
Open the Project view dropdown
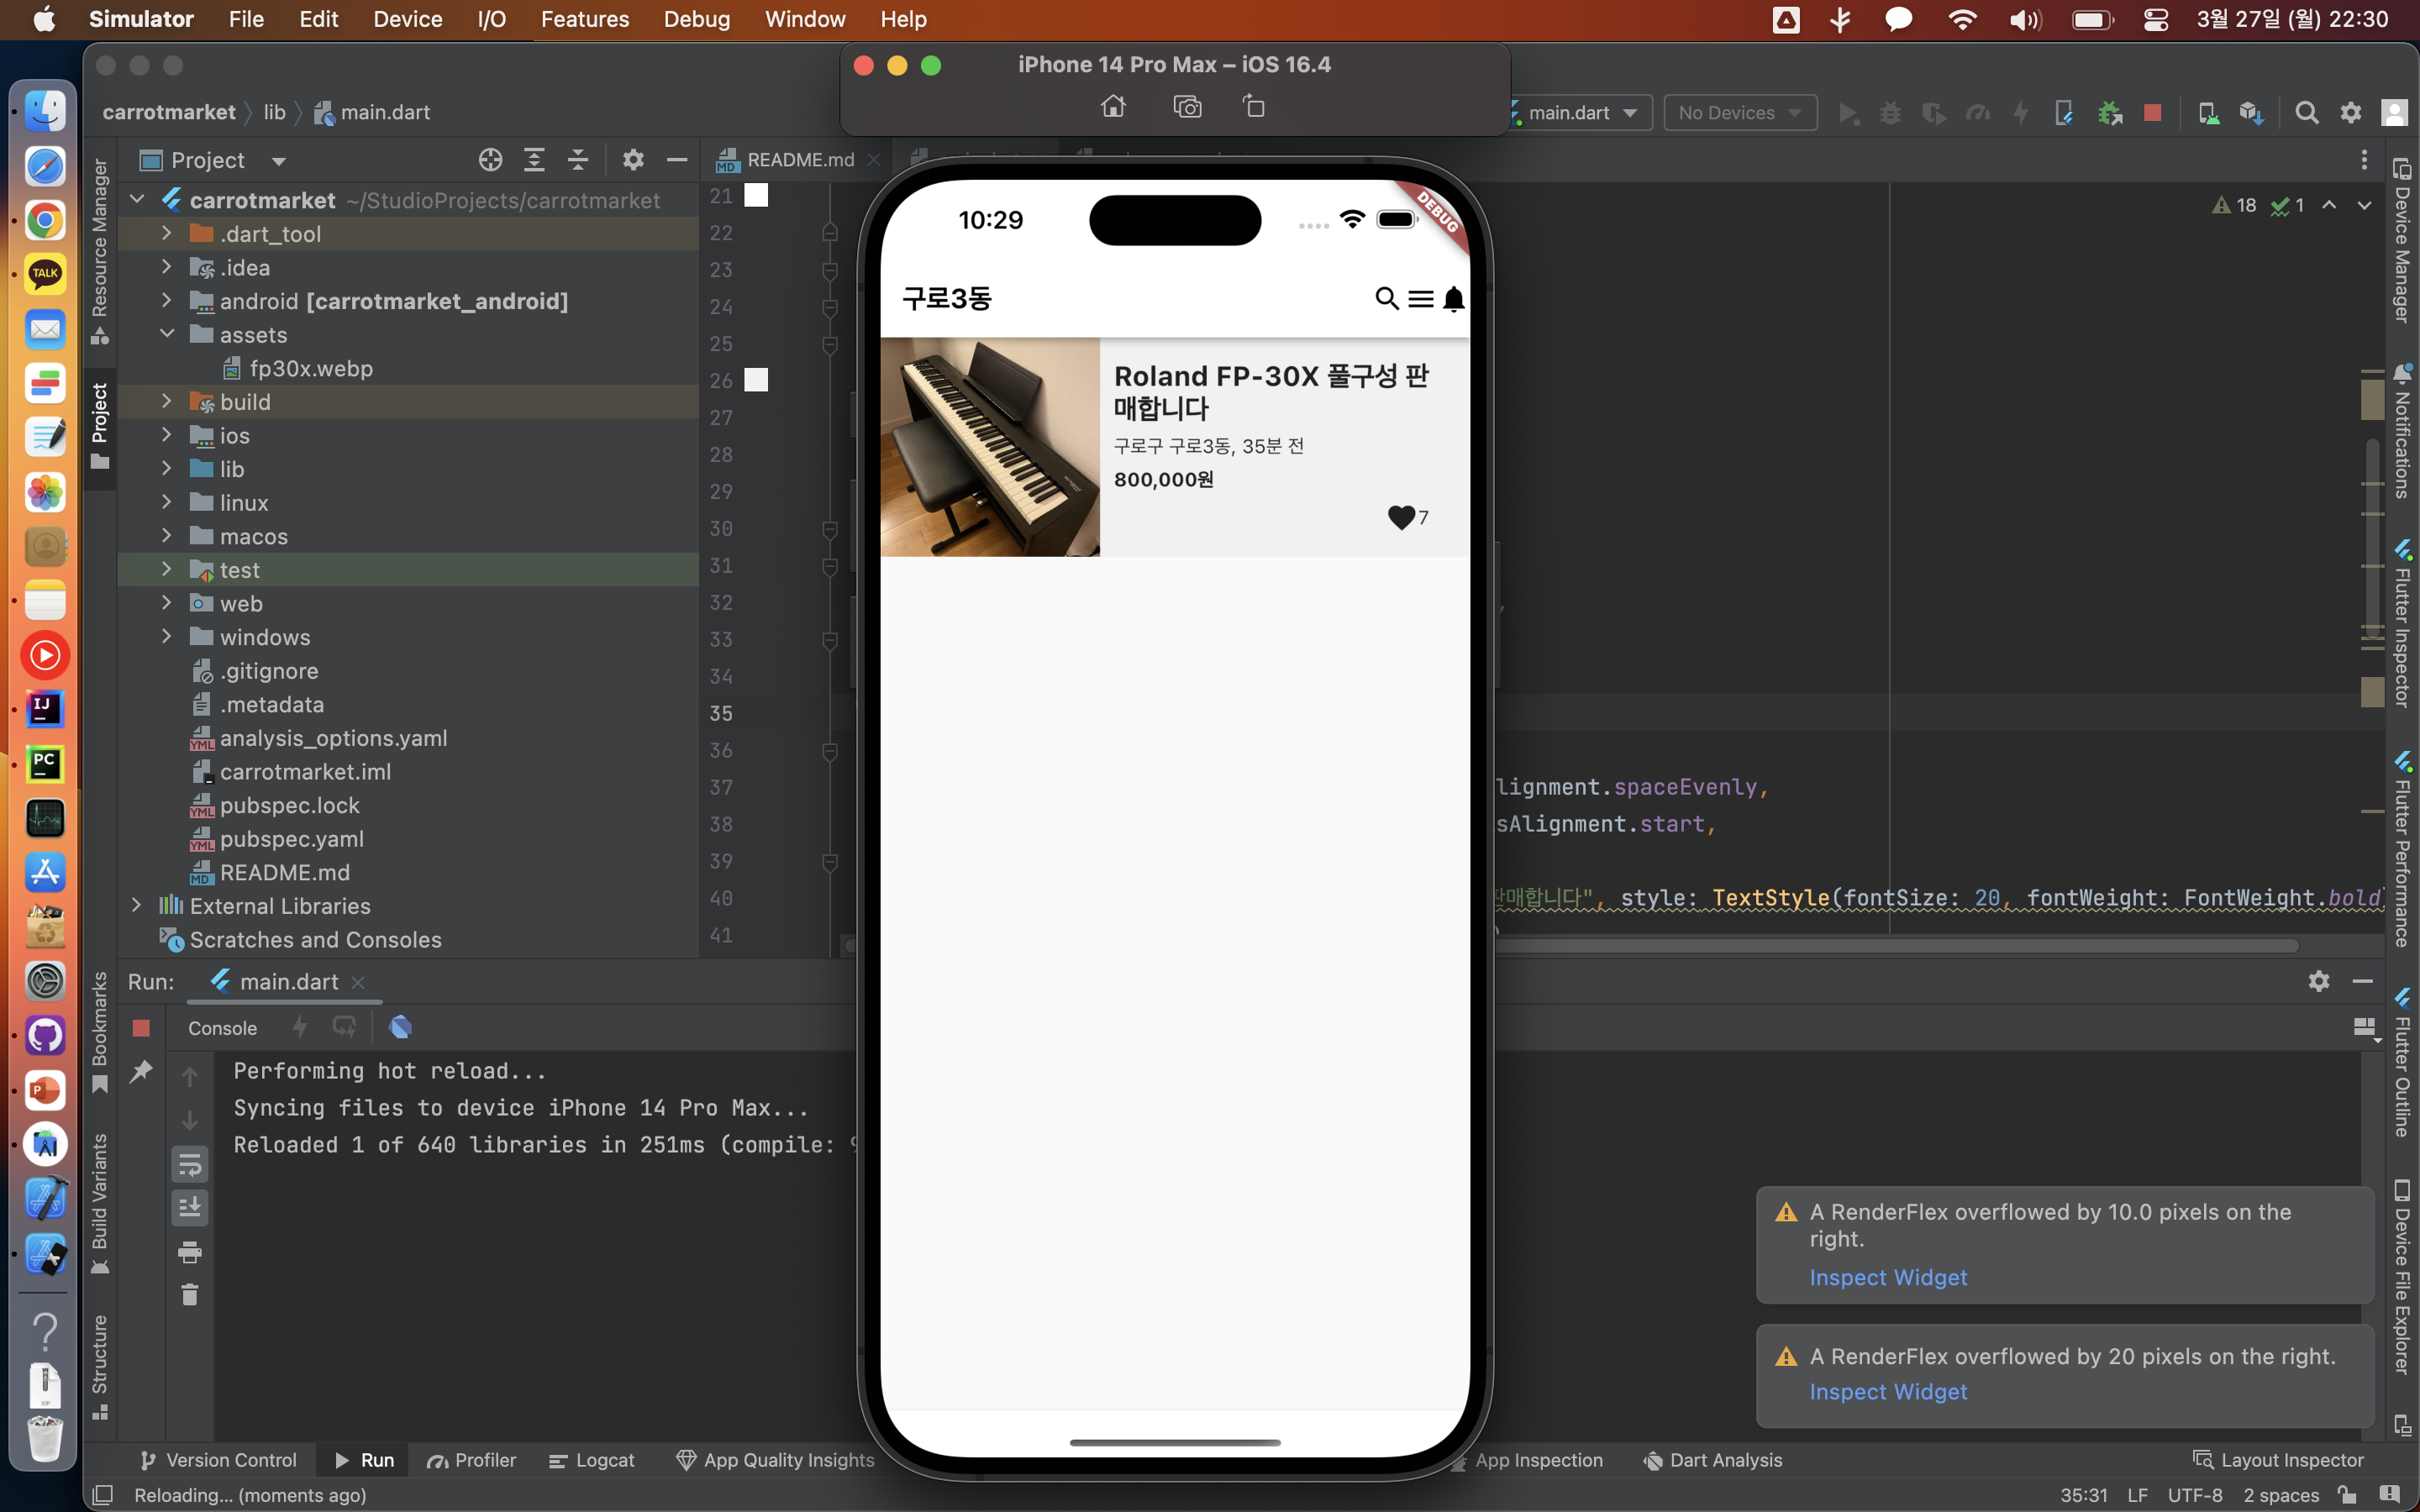point(279,161)
